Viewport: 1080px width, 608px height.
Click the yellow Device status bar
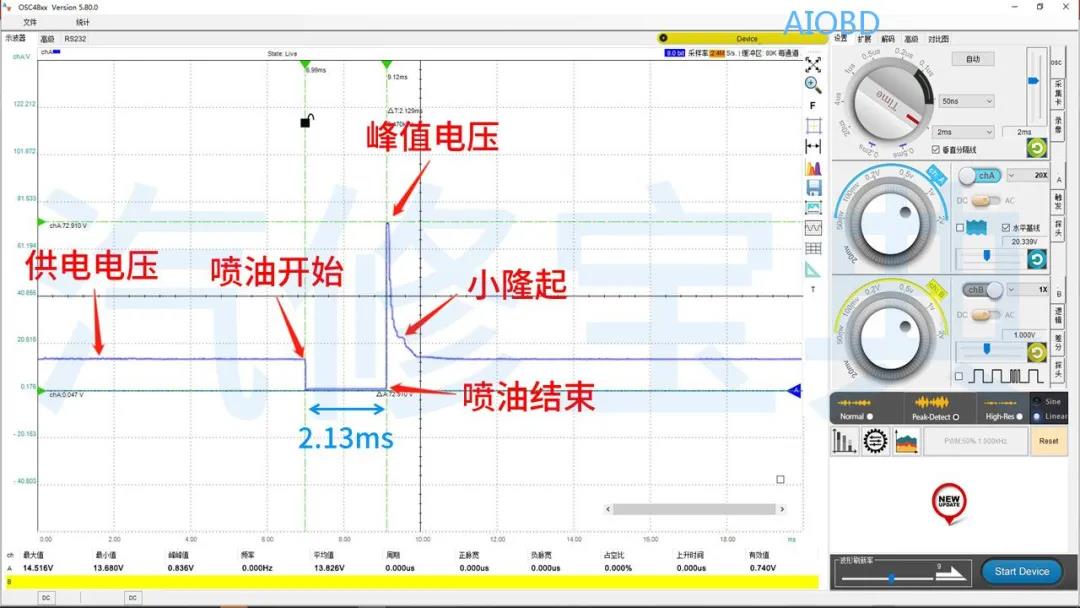click(742, 39)
